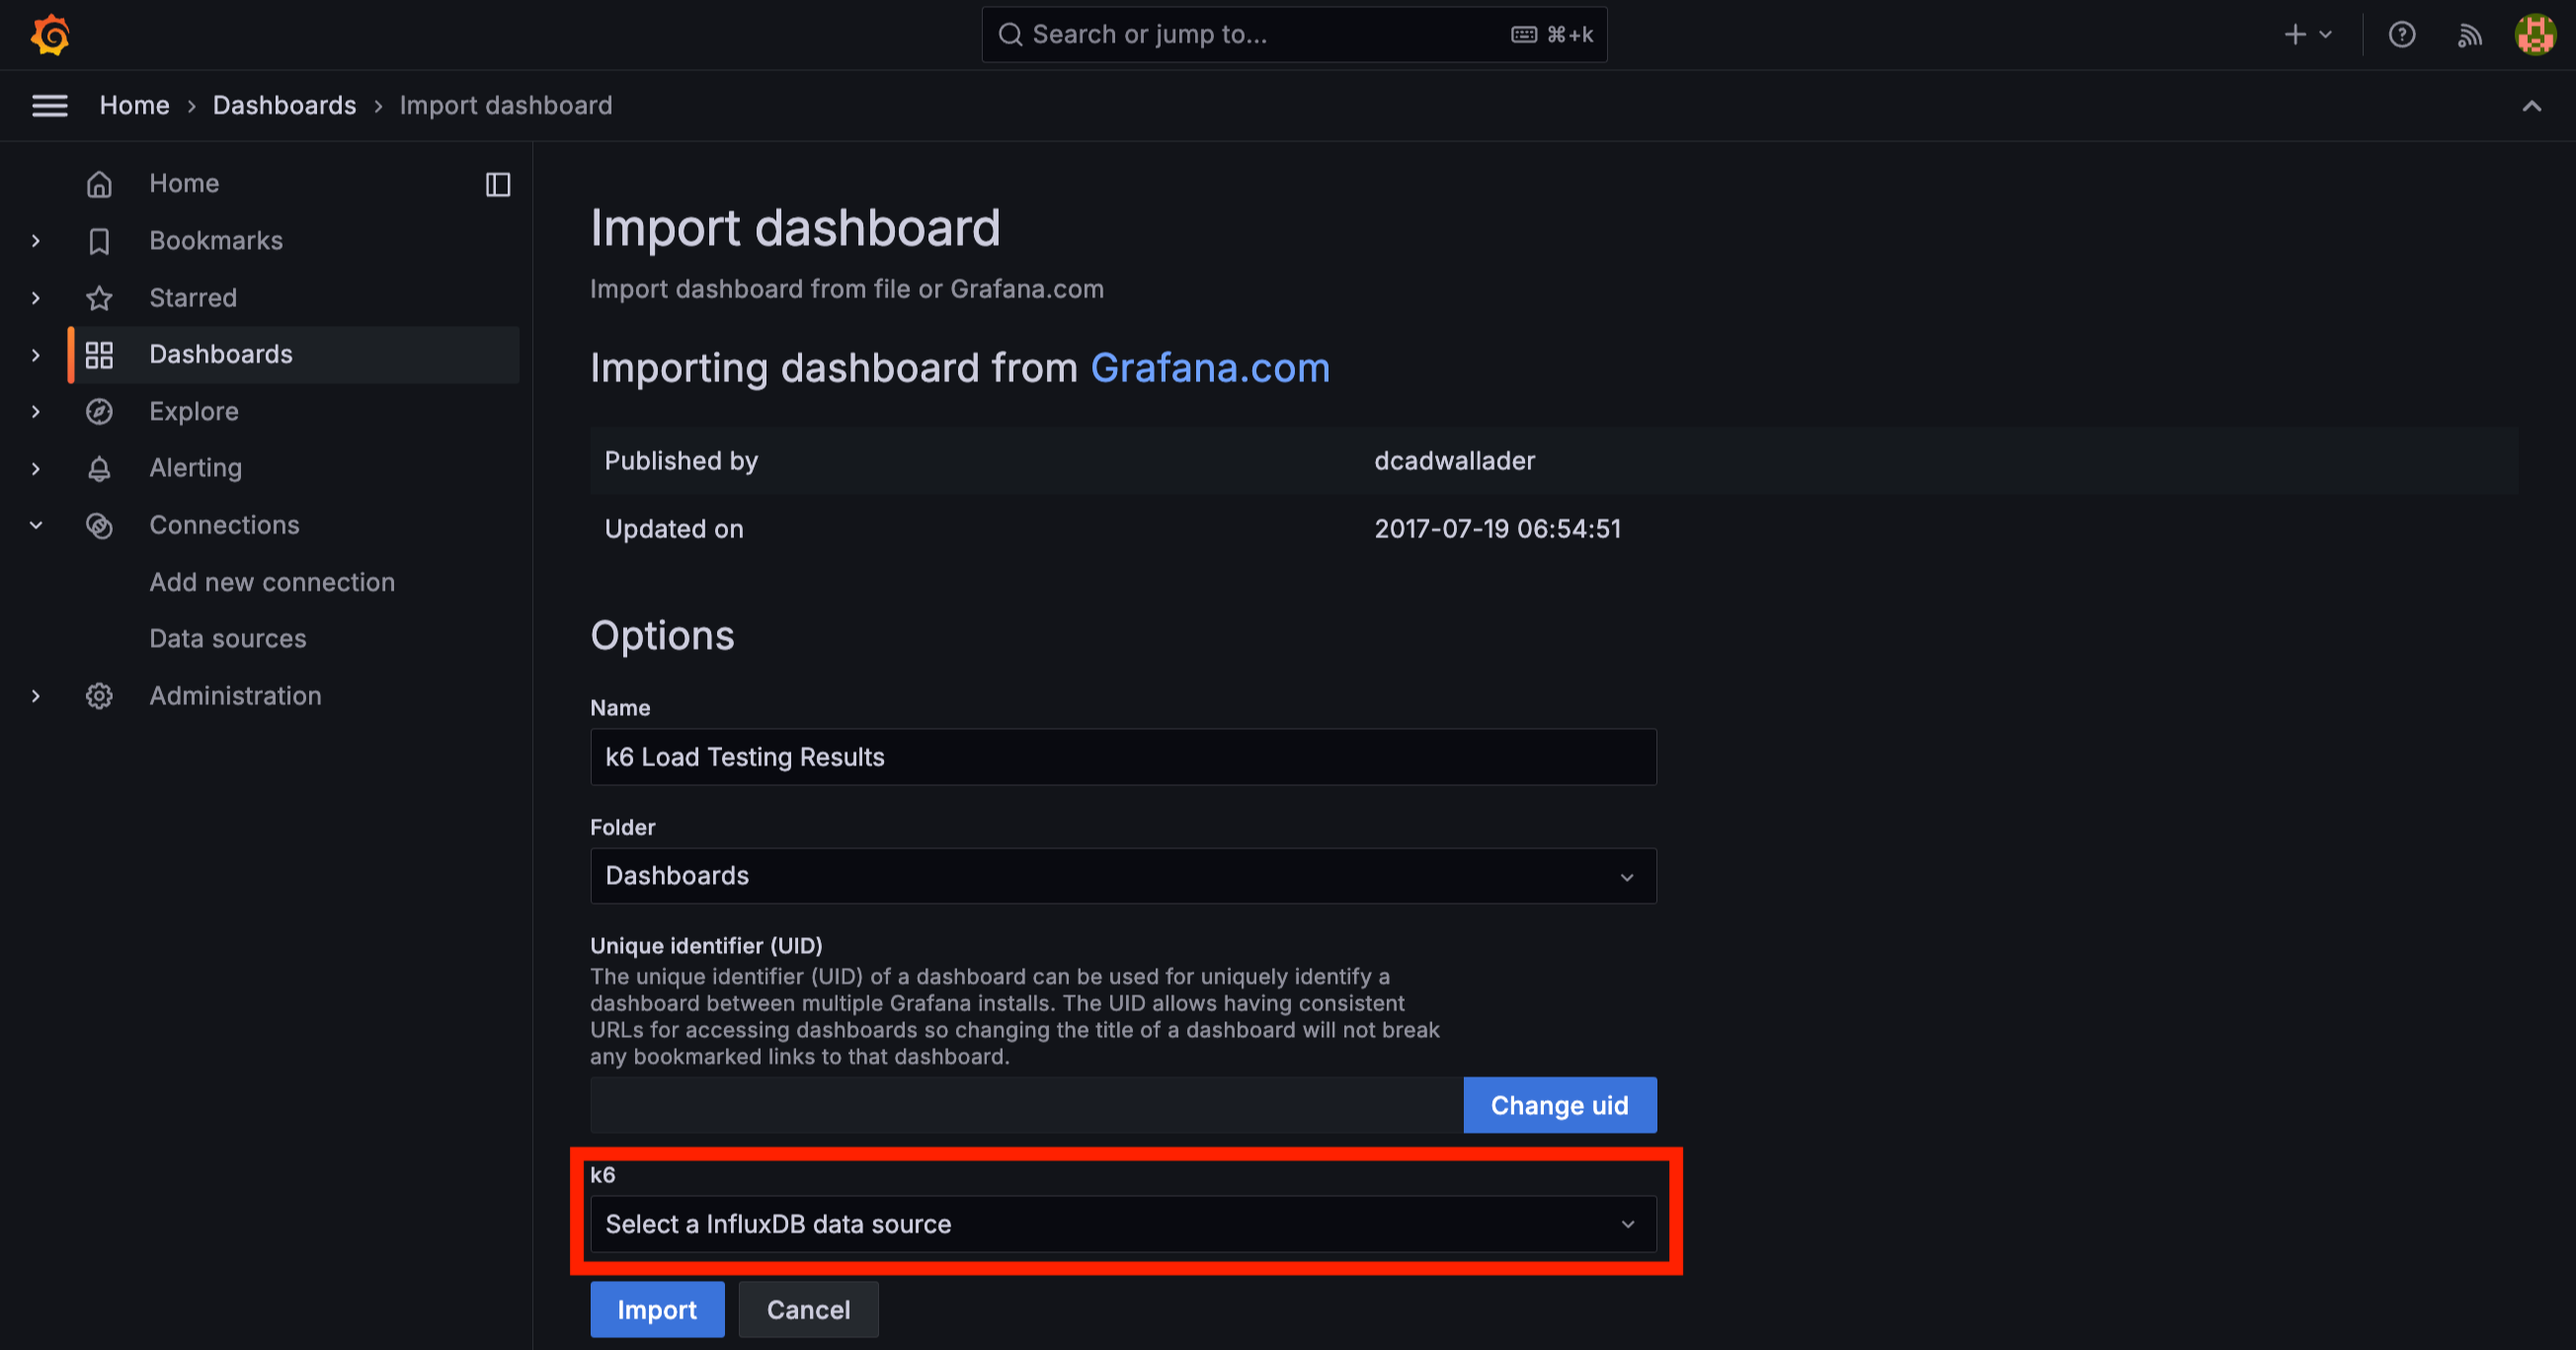Click the Grafana logo

pos(50,35)
